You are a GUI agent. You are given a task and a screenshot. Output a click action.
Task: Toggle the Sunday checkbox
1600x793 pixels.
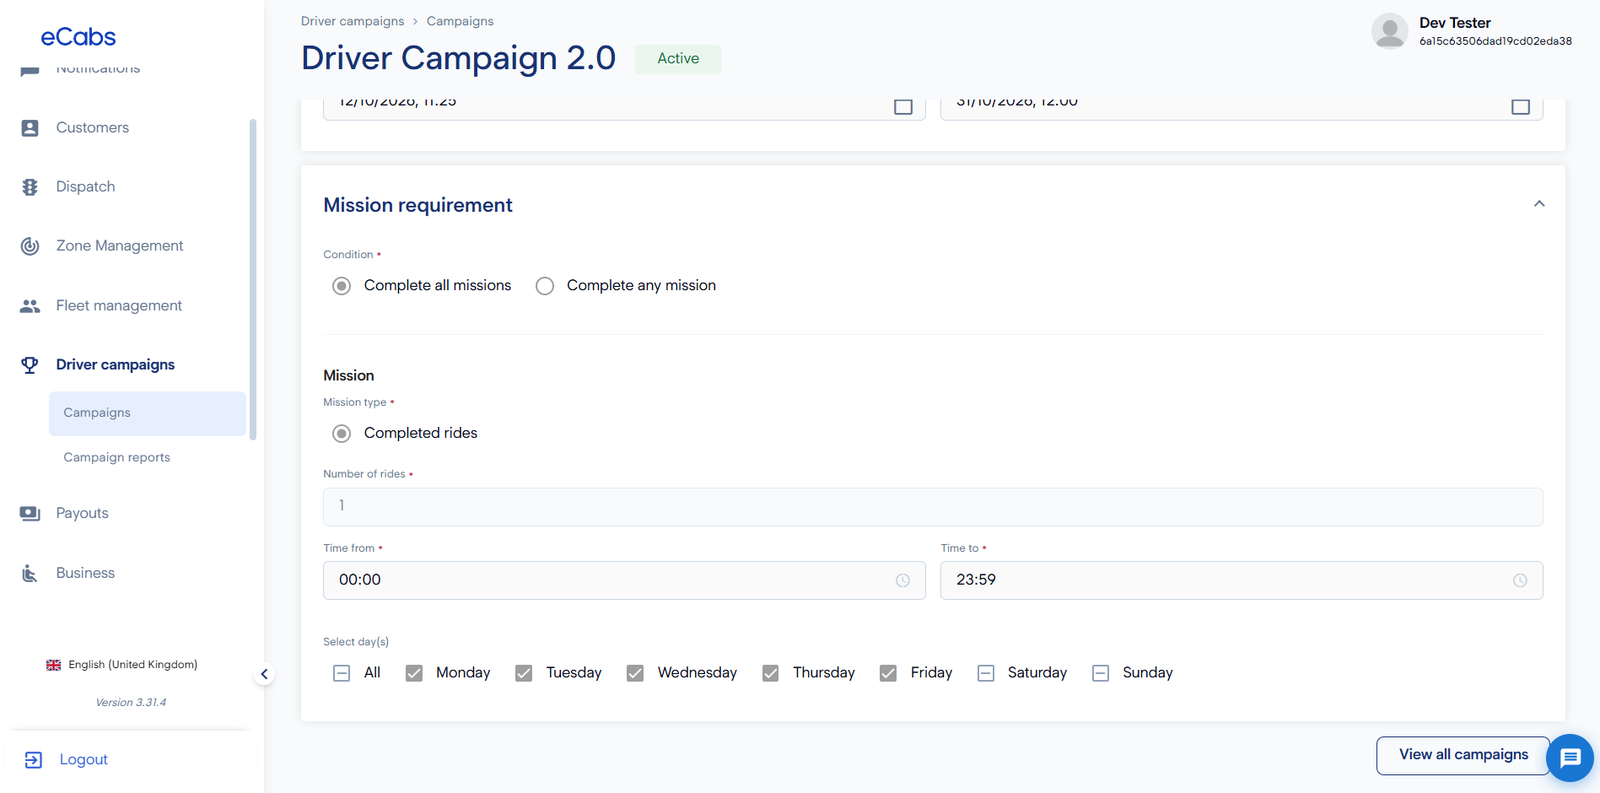click(1101, 674)
